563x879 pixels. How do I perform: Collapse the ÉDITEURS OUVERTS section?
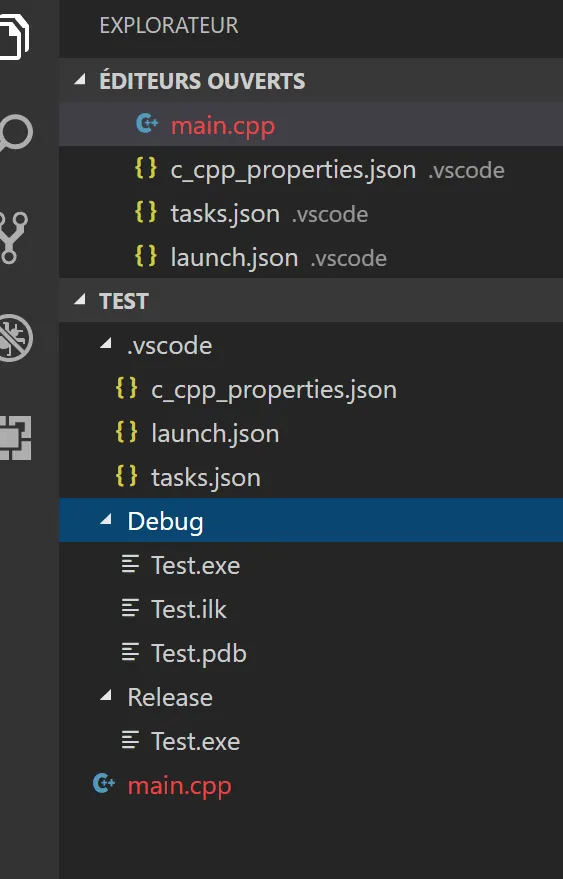click(80, 81)
